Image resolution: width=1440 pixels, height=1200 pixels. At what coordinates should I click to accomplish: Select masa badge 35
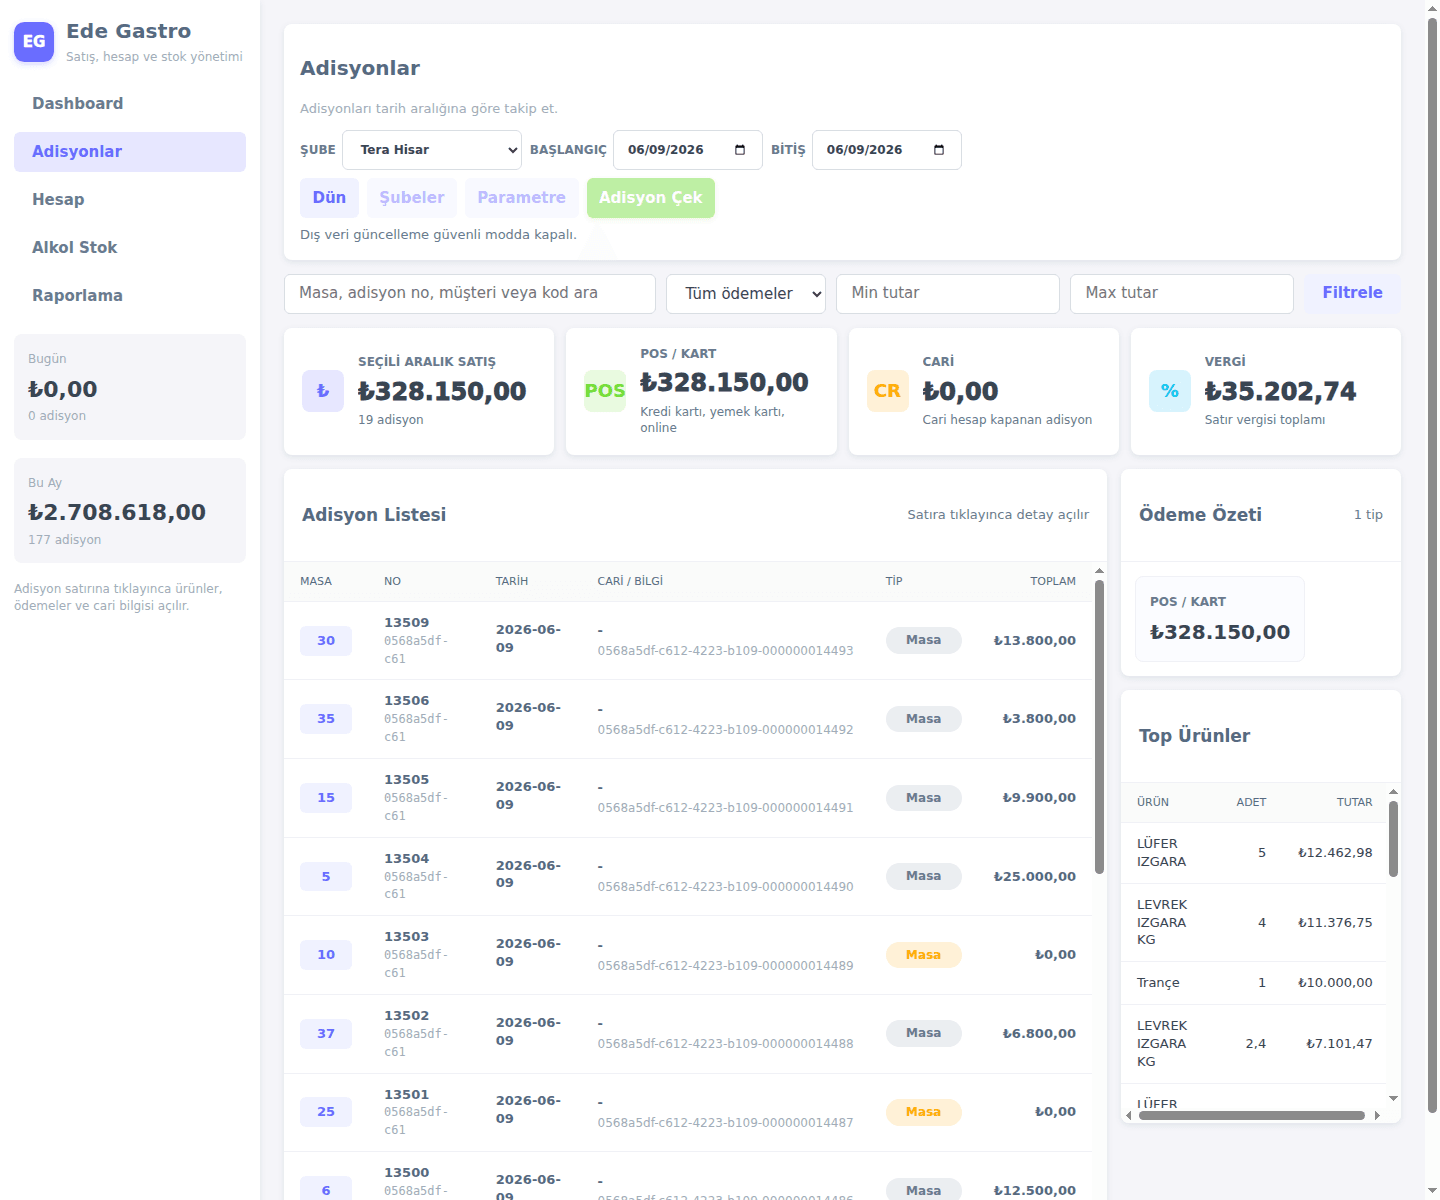pos(326,719)
